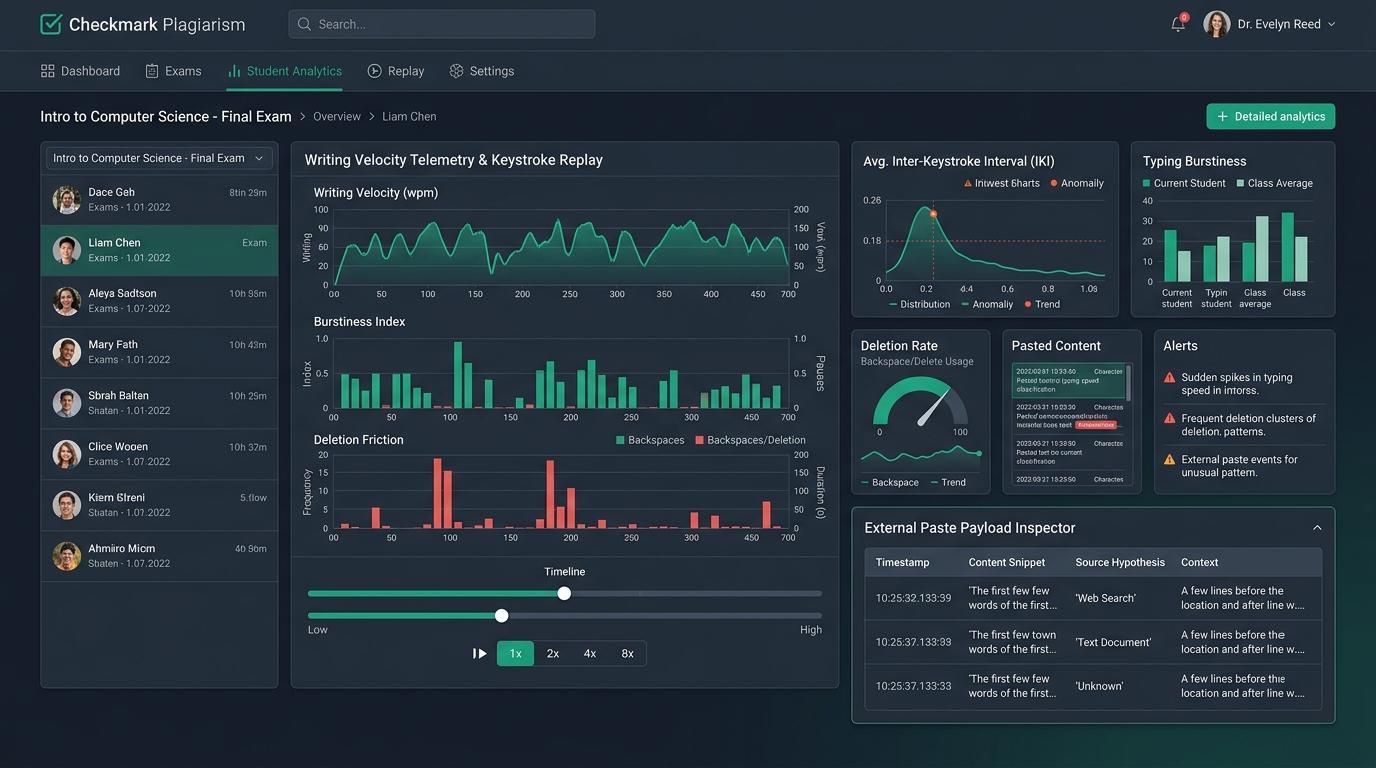The image size is (1376, 768).
Task: Open the user menu chevron by Dr. Evelyn Reed
Action: click(1331, 24)
